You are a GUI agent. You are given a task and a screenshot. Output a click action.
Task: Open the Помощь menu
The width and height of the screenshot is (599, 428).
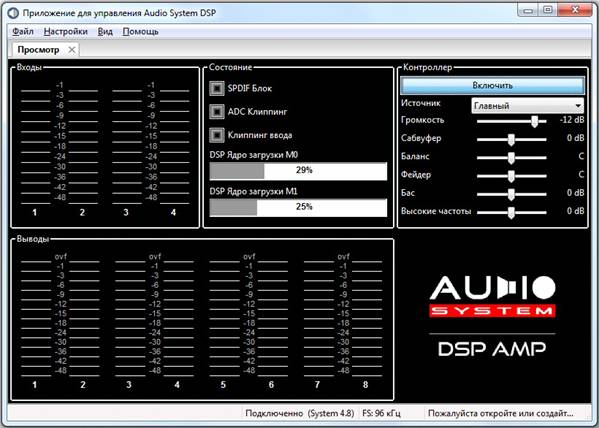coord(140,32)
